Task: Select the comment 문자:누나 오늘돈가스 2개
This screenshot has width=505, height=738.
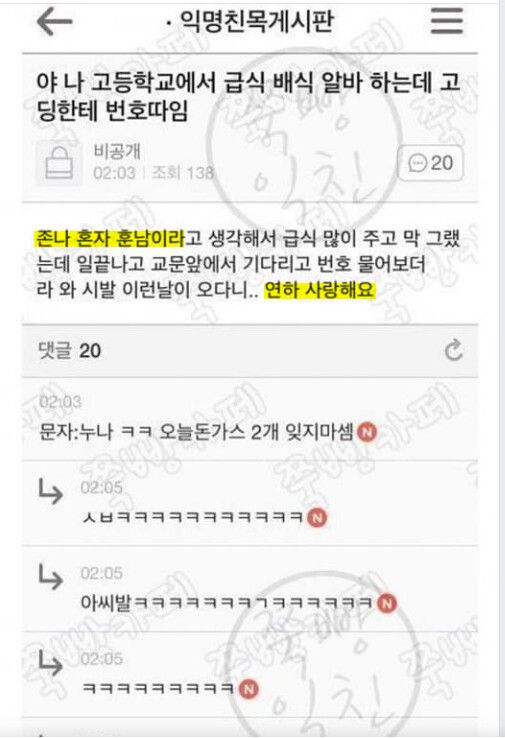Action: click(x=196, y=432)
